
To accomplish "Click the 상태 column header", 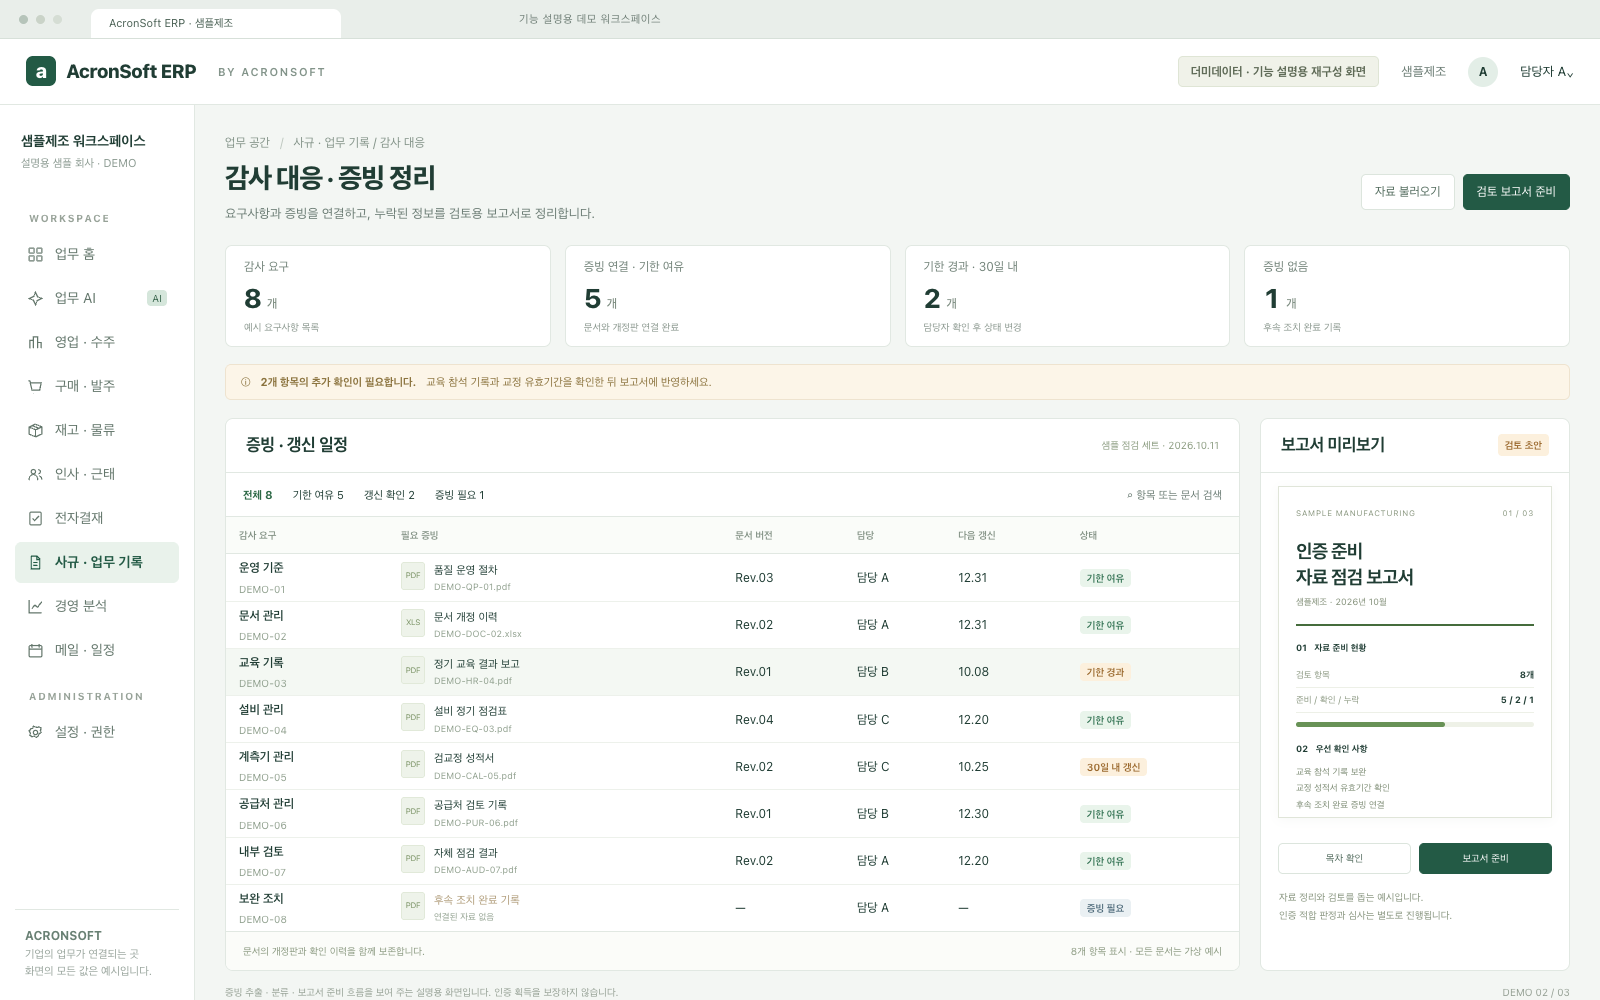I will coord(1088,536).
